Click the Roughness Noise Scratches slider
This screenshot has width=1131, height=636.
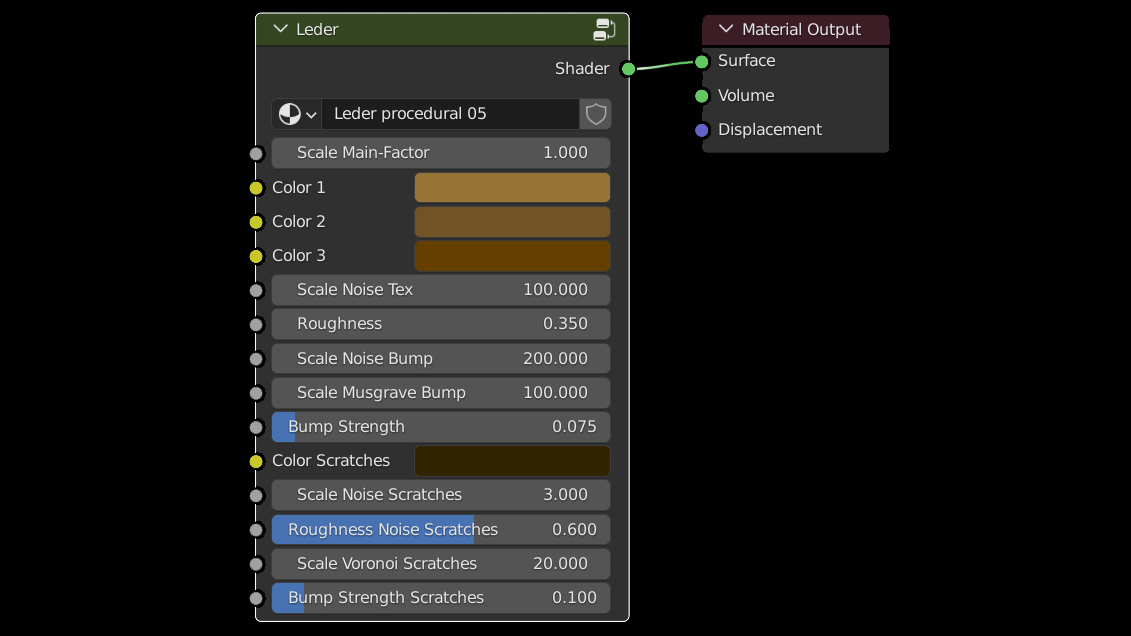point(441,530)
